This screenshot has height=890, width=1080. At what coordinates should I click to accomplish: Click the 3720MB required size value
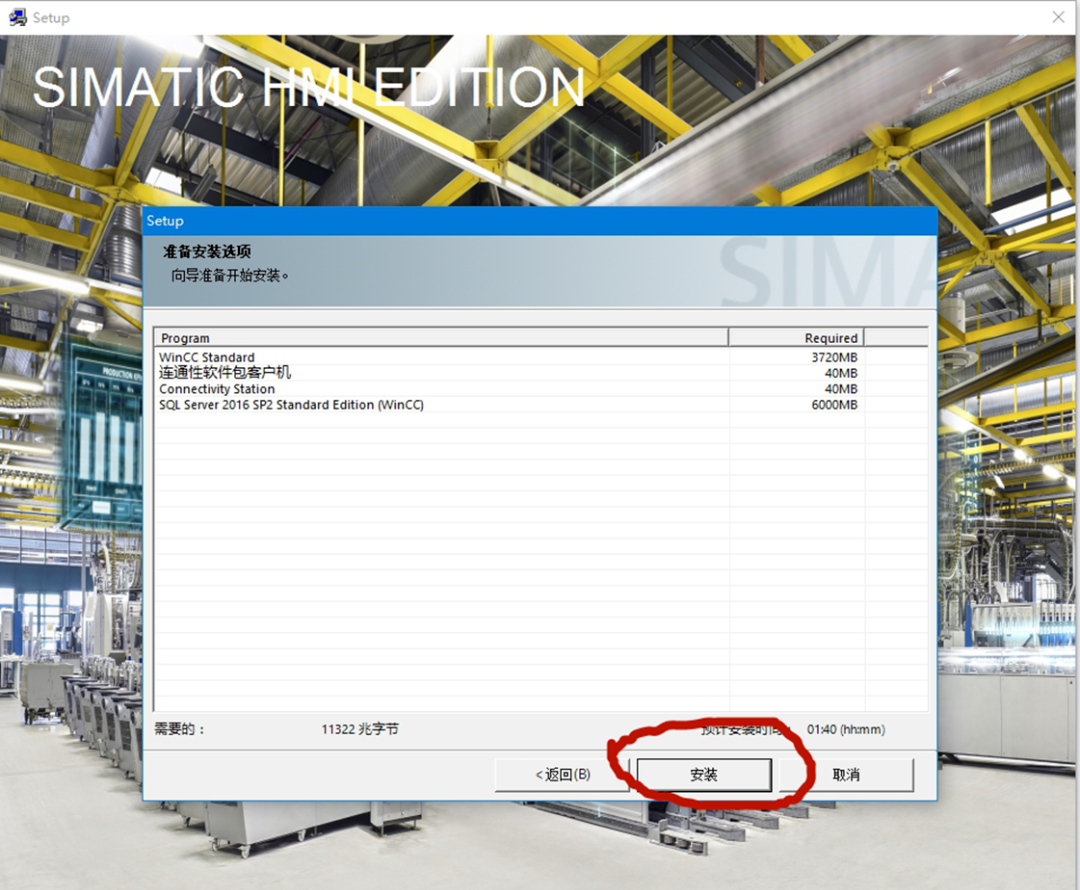pyautogui.click(x=834, y=358)
